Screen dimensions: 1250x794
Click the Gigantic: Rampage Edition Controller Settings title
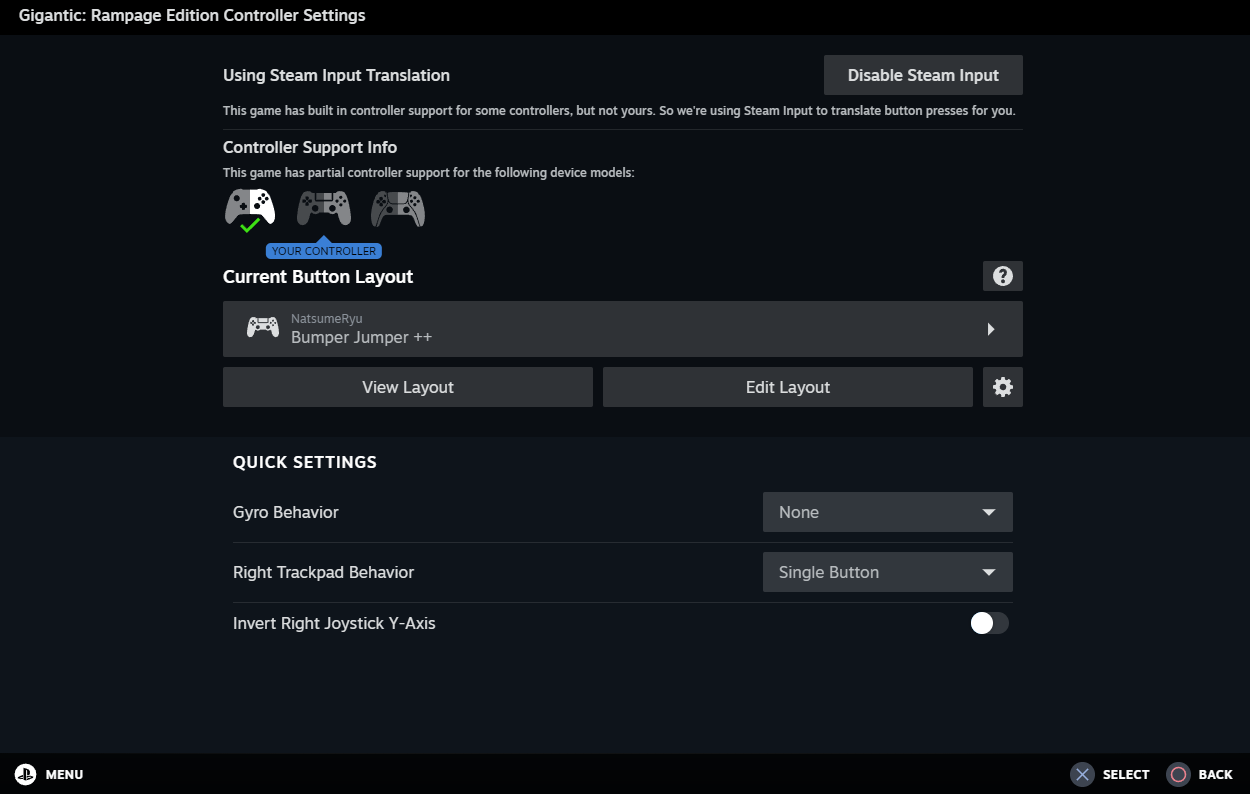coord(192,16)
